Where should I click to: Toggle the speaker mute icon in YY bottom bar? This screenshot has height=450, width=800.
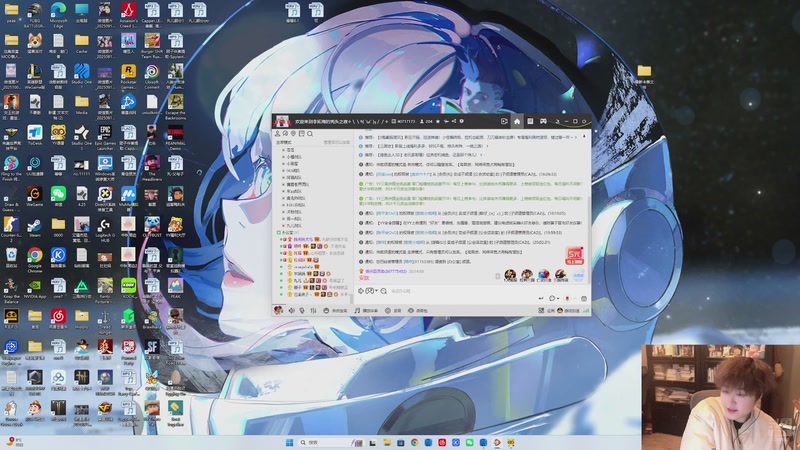point(292,310)
